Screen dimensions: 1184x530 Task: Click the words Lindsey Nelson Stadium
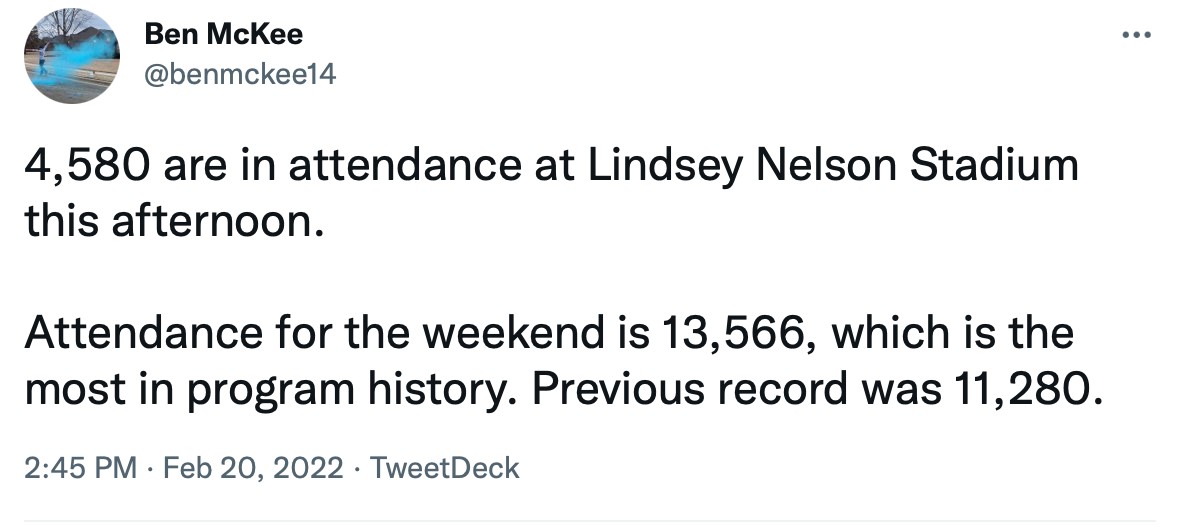click(x=832, y=166)
